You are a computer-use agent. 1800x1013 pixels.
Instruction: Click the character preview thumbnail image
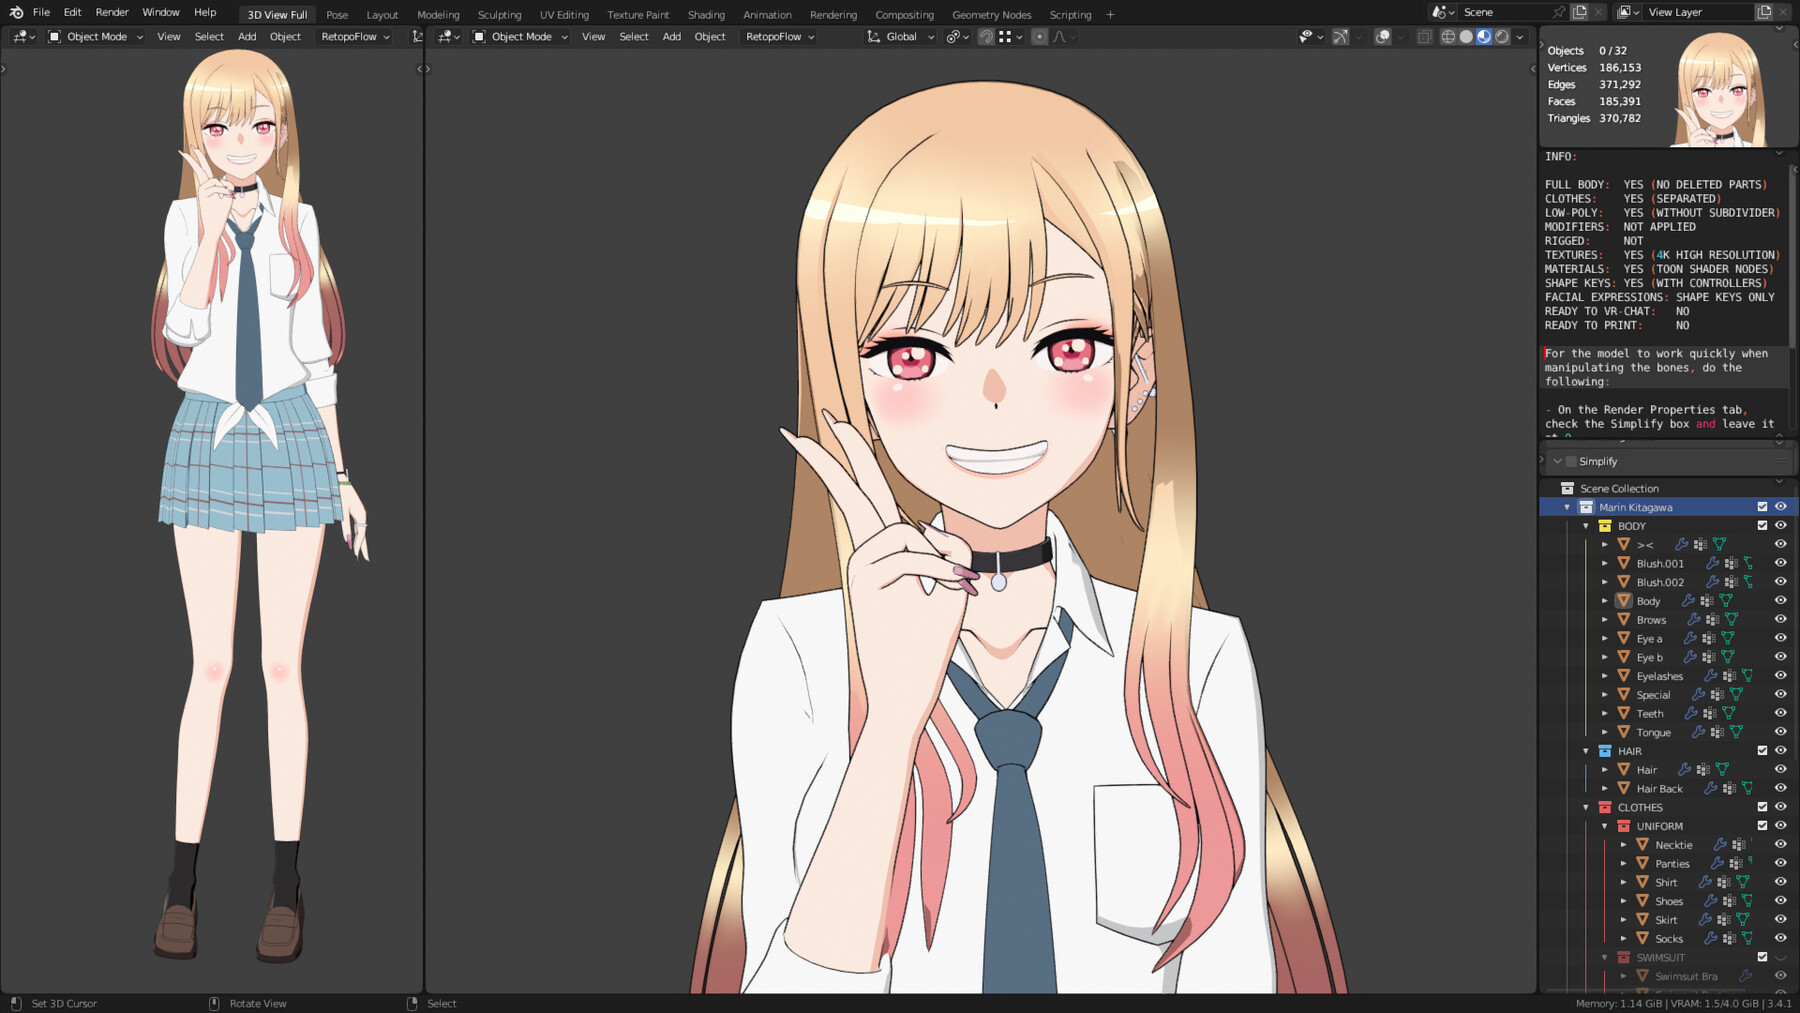1720,89
